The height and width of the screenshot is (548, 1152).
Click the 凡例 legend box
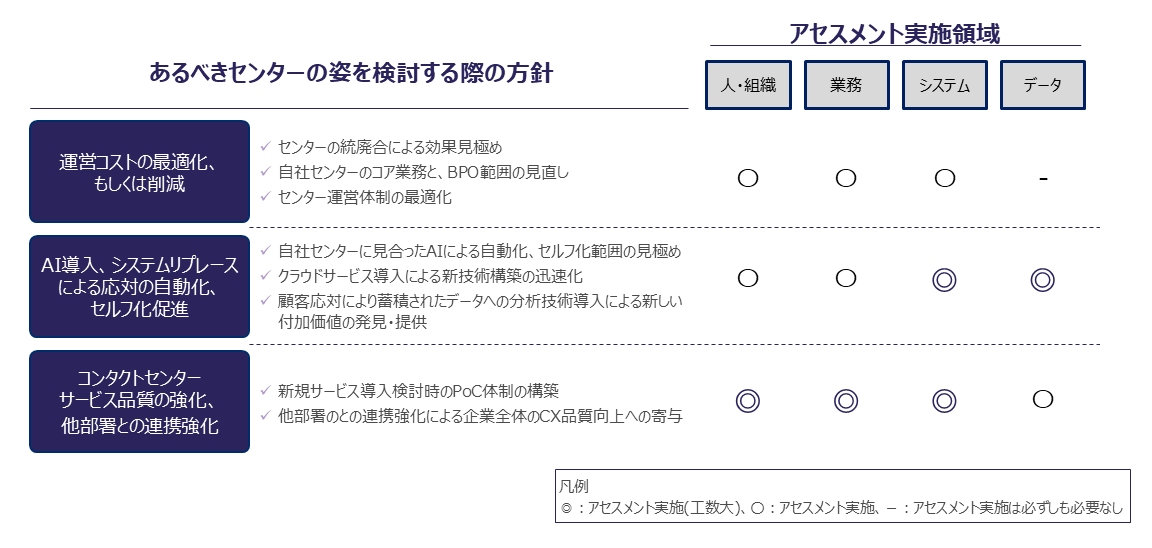click(x=841, y=497)
